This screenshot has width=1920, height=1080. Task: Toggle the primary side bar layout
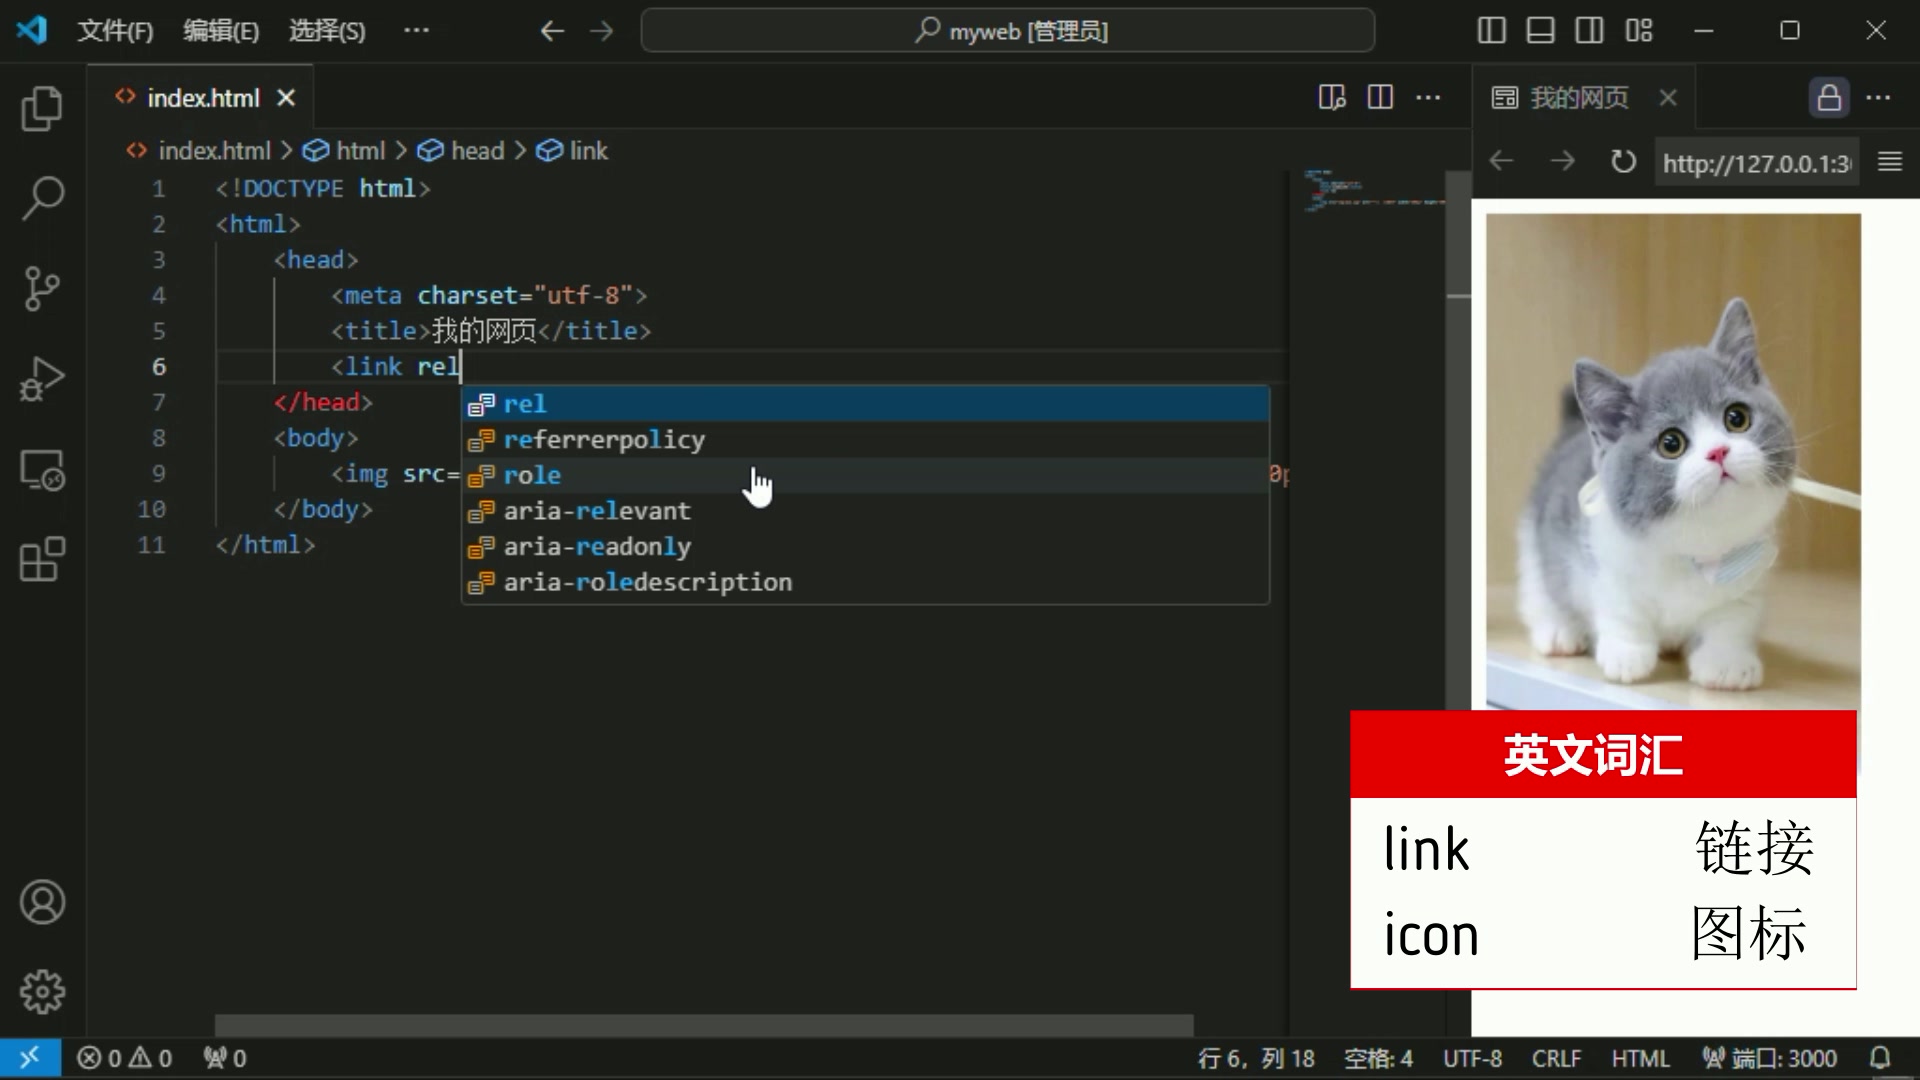[1491, 31]
